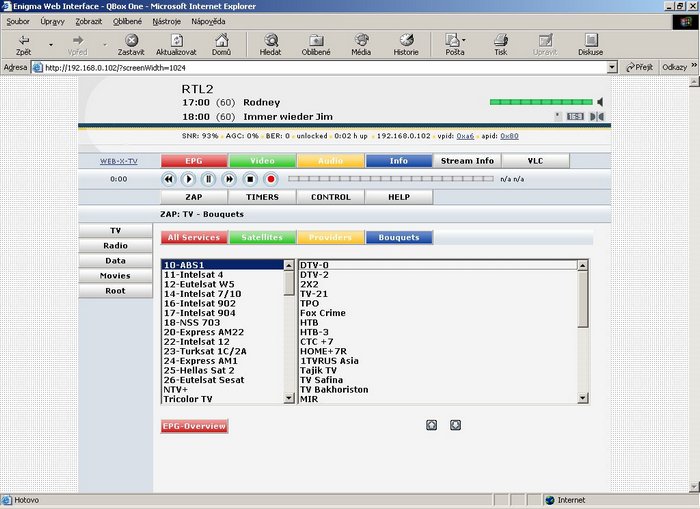
Task: Open Oblíbené favorites toolbar icon
Action: point(316,40)
